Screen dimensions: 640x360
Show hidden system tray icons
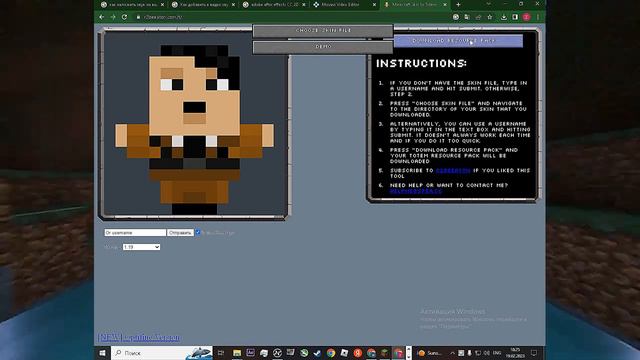click(x=452, y=353)
